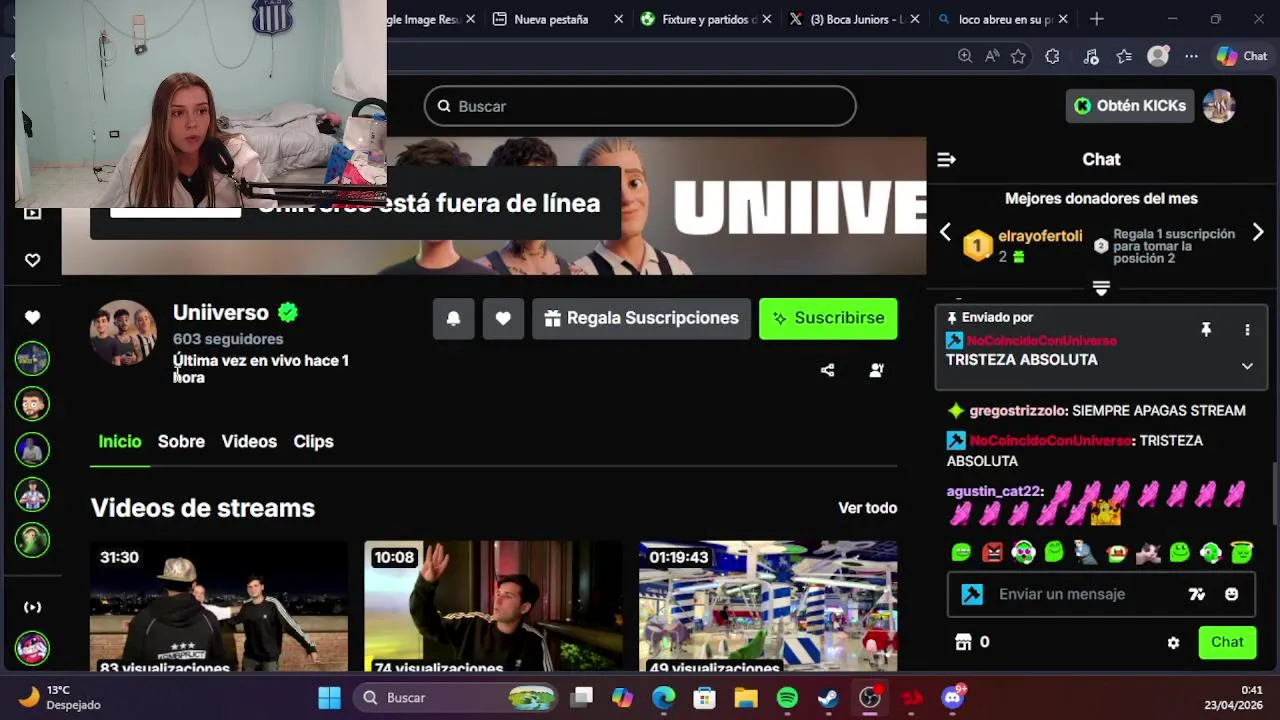Open the emoji smiley picker in chat input
Viewport: 1280px width, 720px height.
pos(1231,594)
